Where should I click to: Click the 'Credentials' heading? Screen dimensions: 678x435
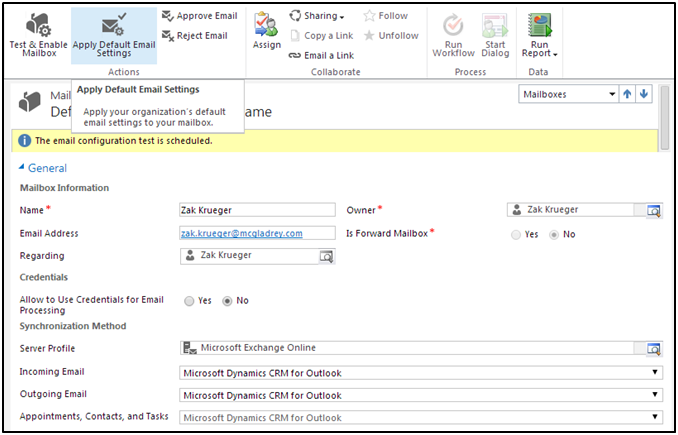point(44,277)
